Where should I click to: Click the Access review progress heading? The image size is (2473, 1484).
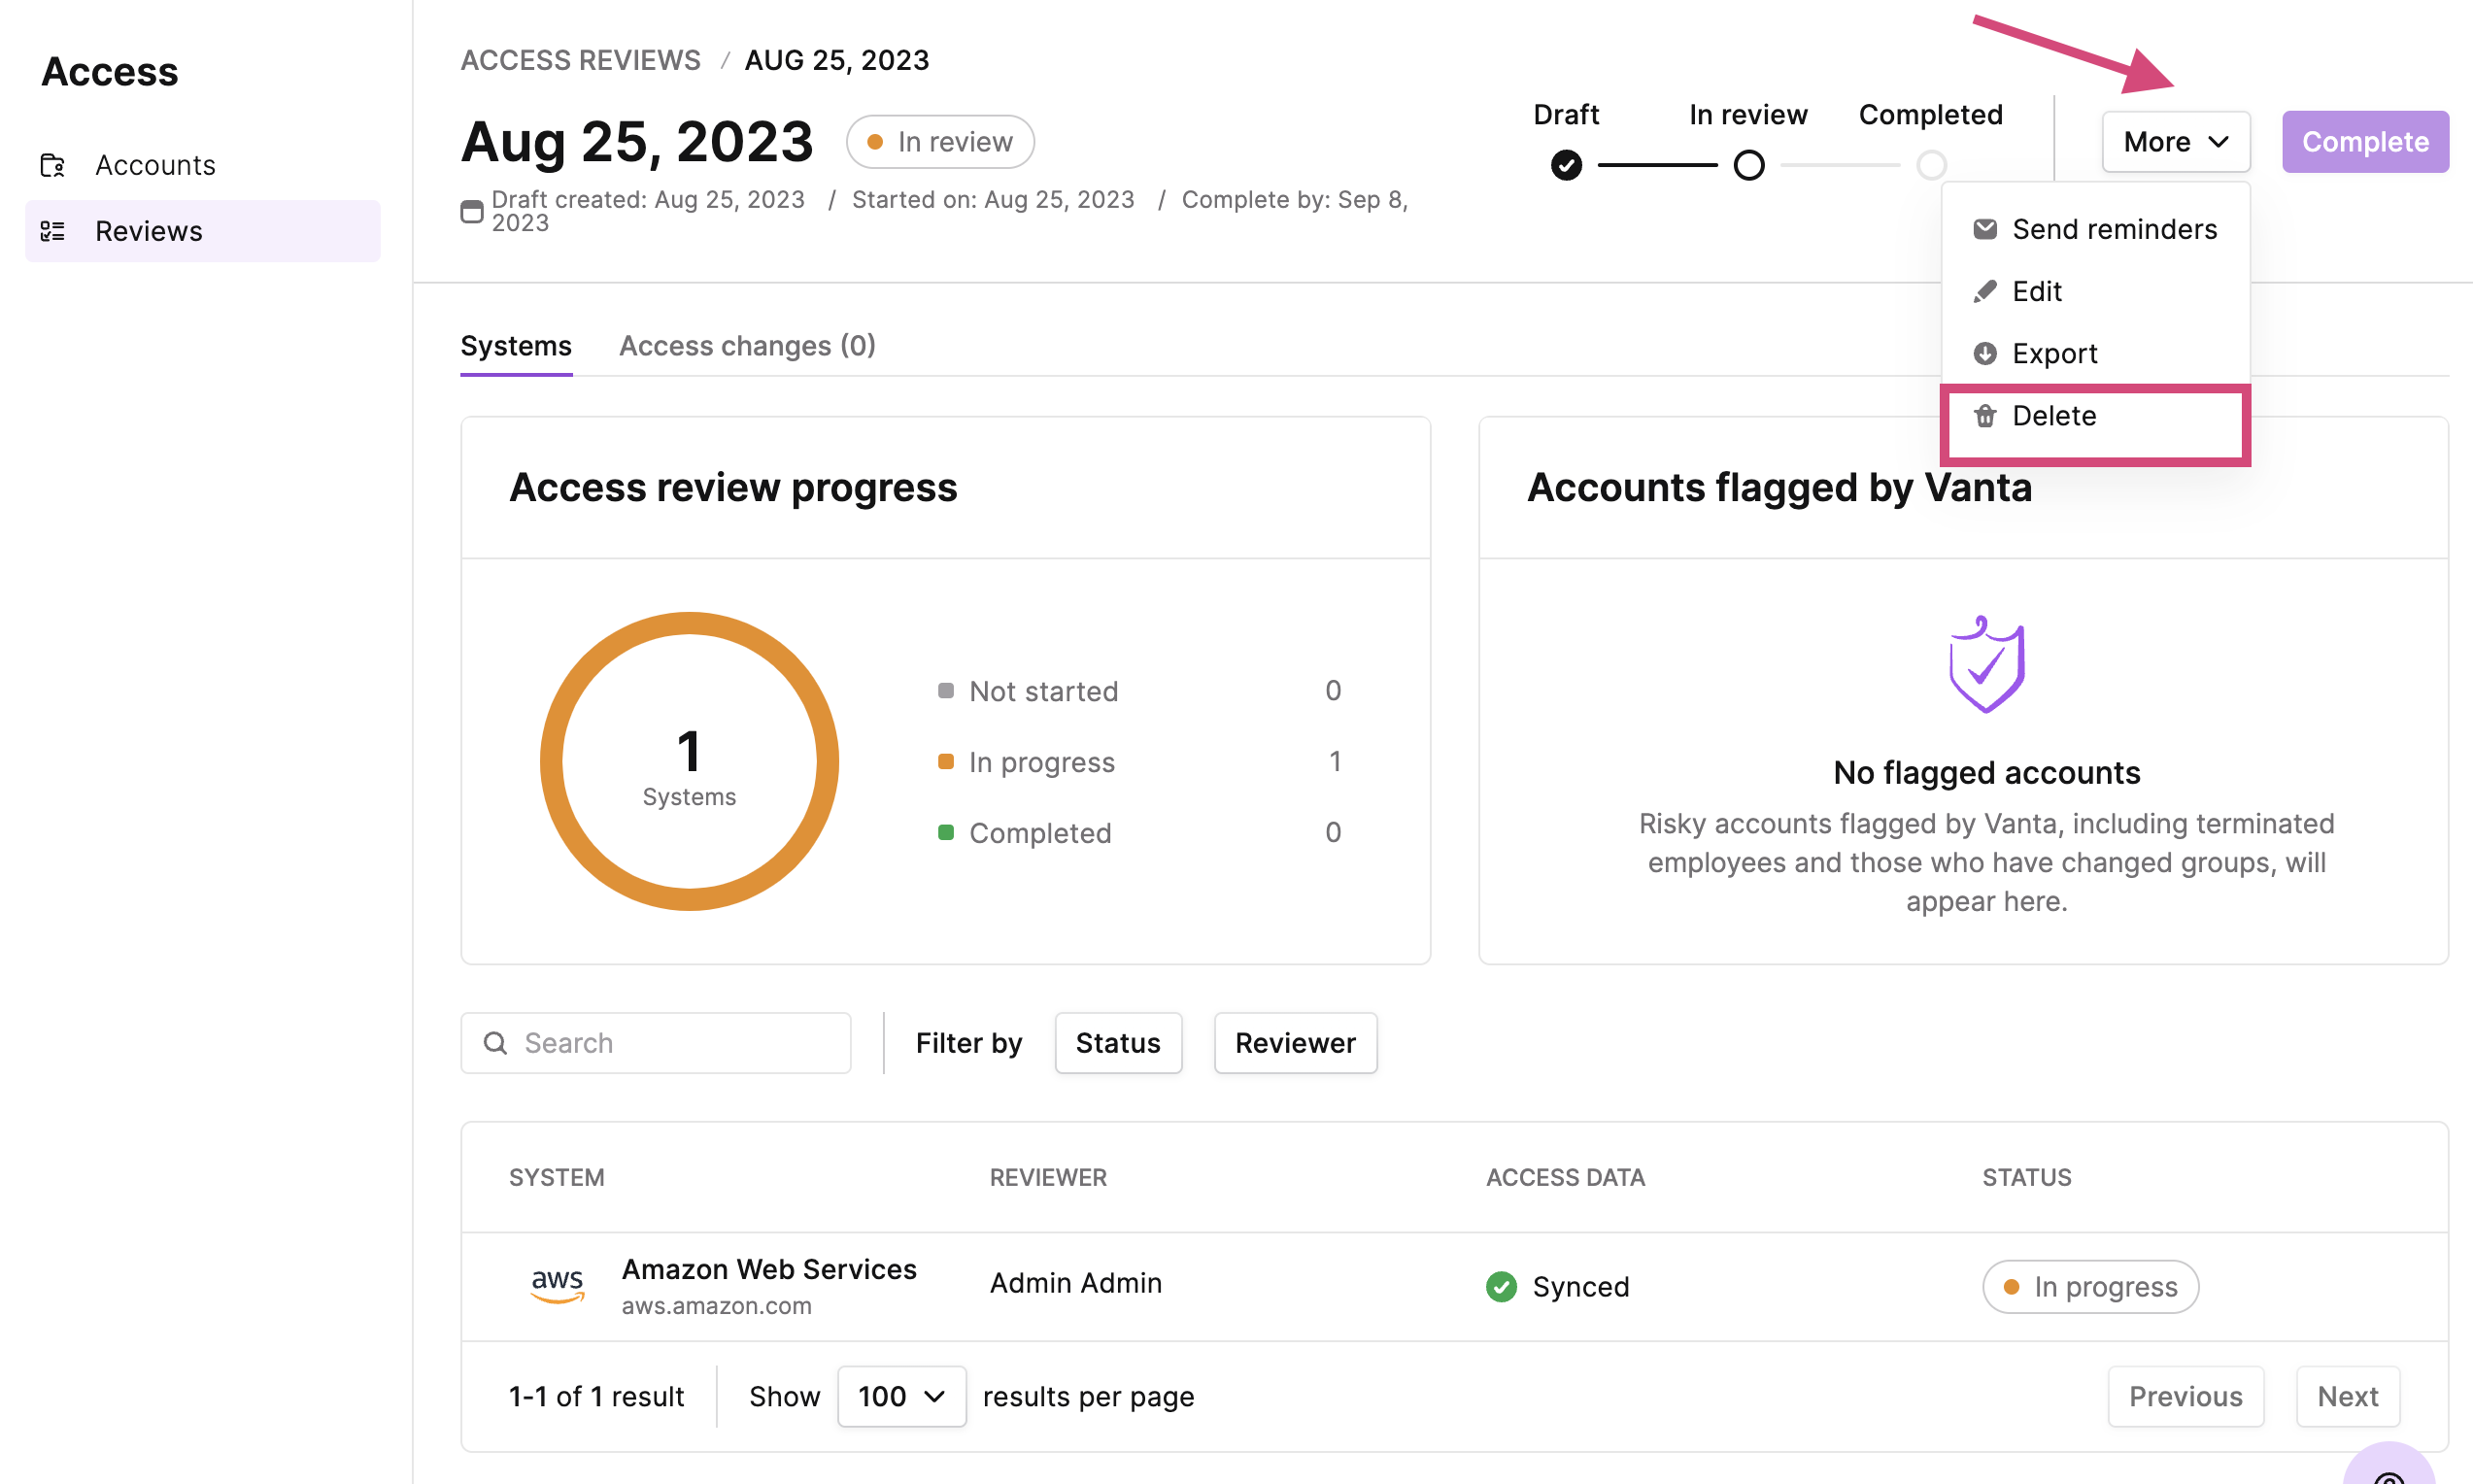point(733,487)
